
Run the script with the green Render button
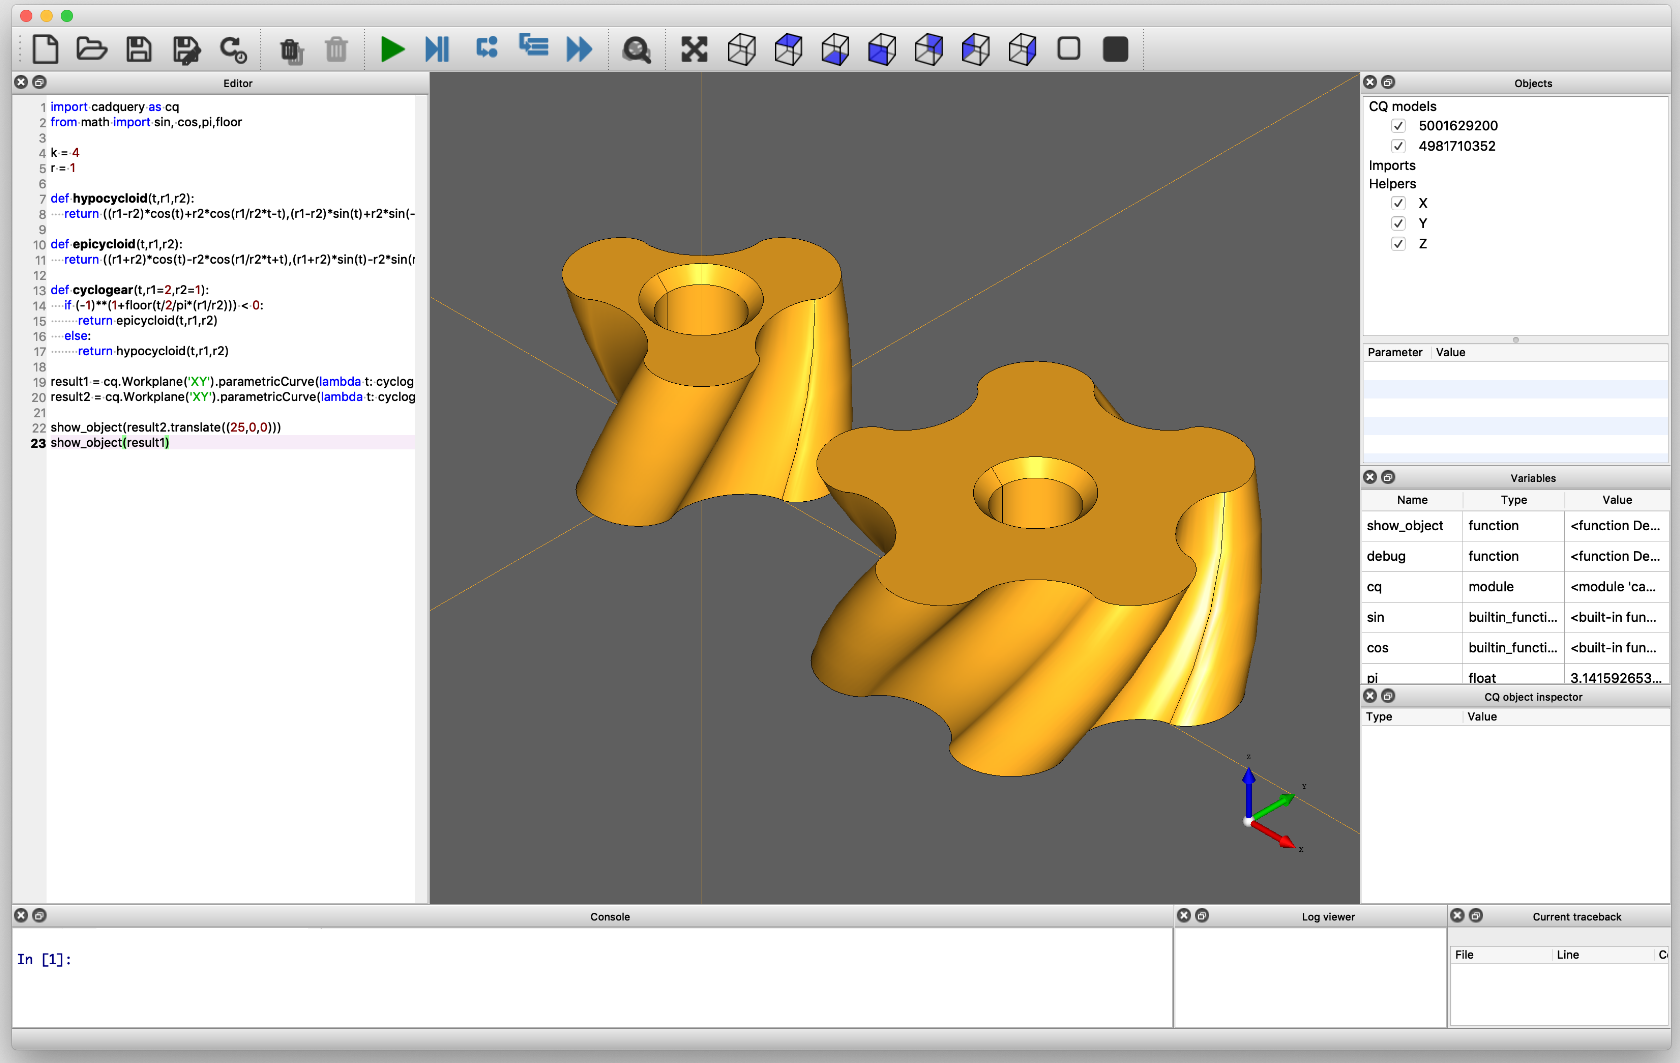[393, 49]
